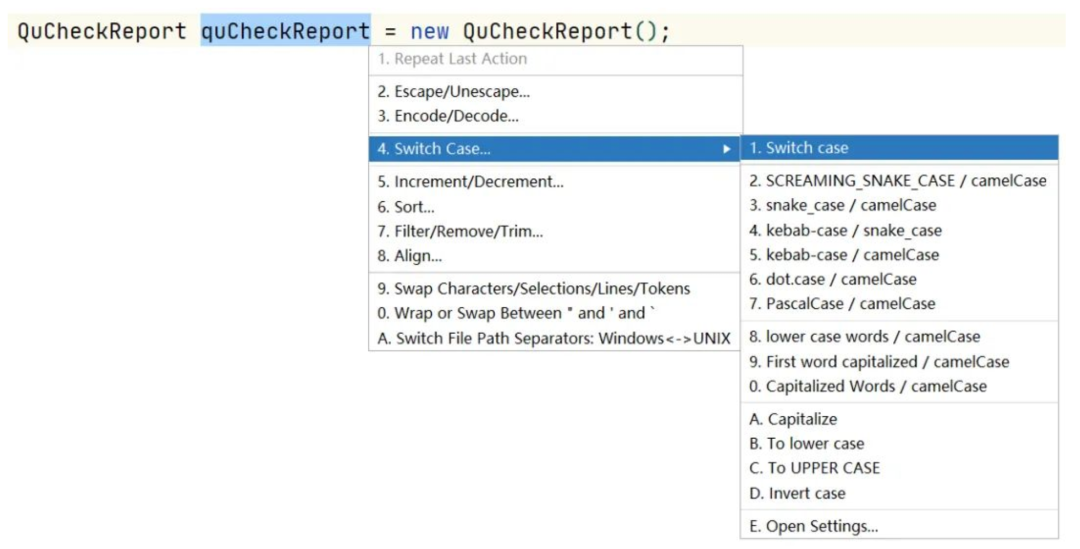Open Settings from the submenu
This screenshot has height=549, width=1080.
813,526
